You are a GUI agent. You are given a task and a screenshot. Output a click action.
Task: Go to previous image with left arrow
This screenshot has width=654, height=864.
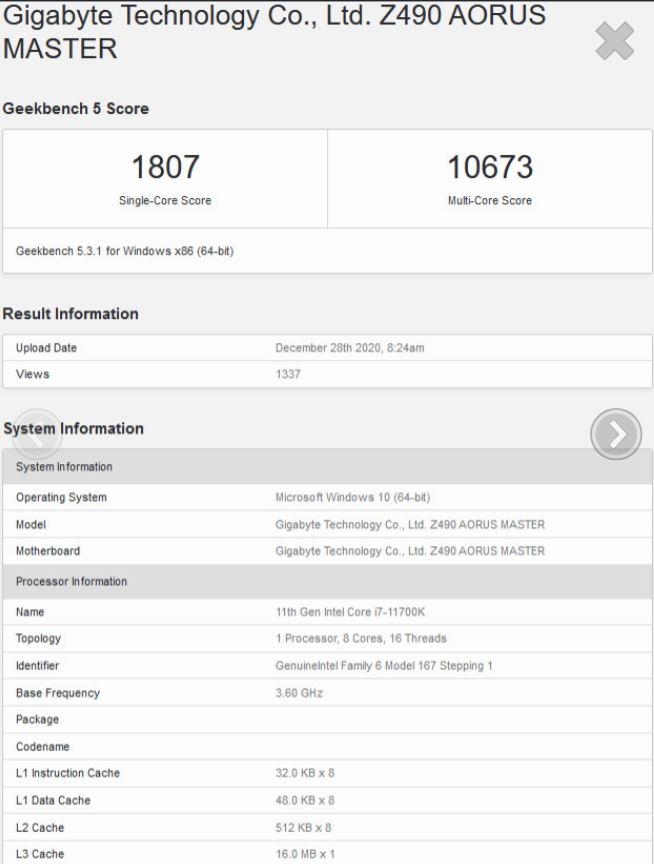[36, 434]
